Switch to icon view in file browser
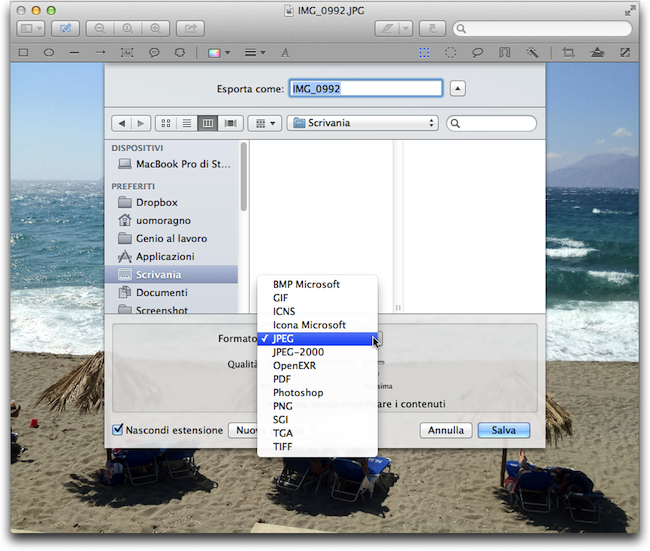650x551 pixels. pos(166,123)
